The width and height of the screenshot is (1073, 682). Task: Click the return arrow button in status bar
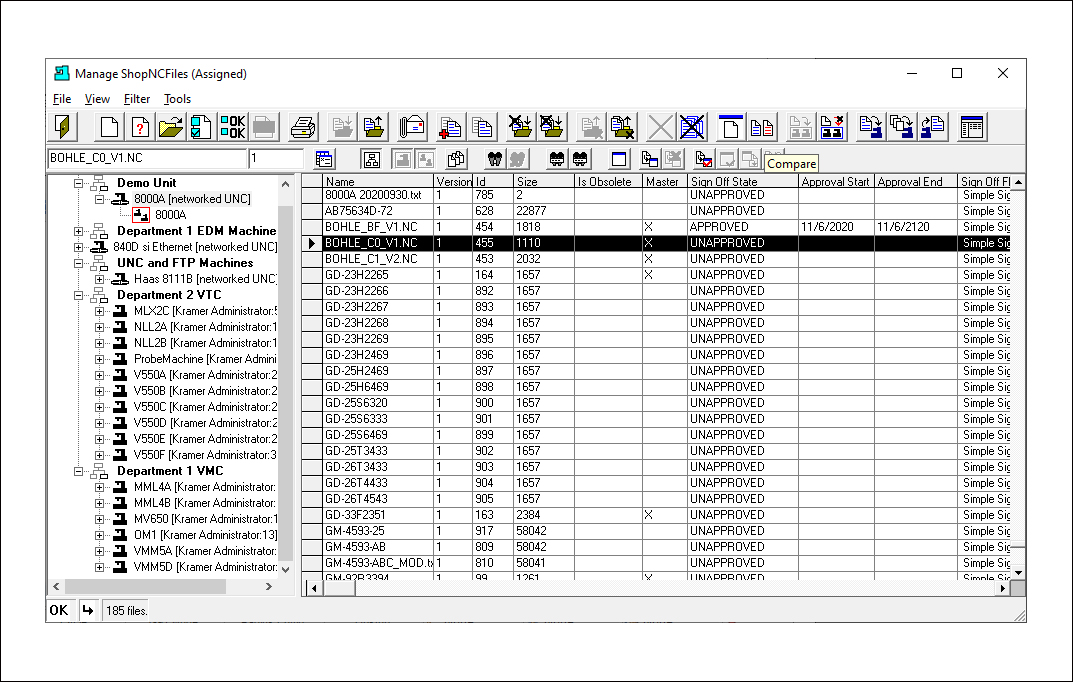point(88,610)
